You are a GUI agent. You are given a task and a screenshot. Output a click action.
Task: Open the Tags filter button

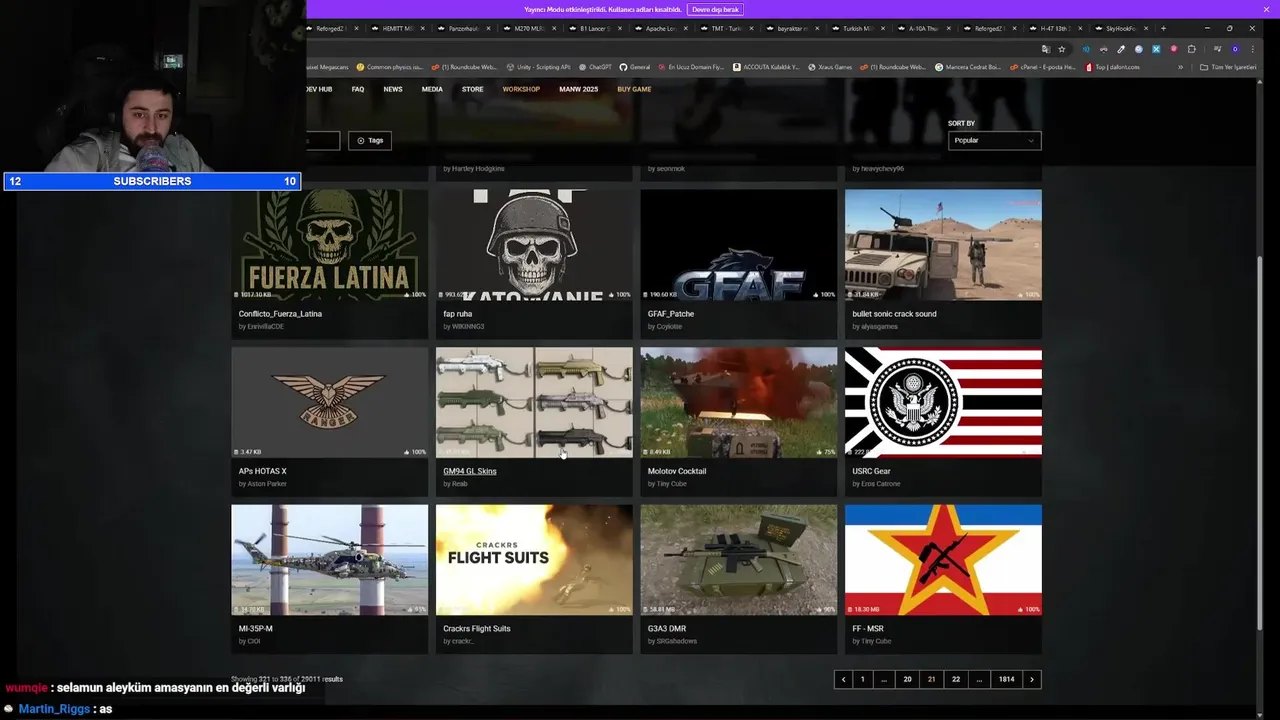click(x=369, y=140)
